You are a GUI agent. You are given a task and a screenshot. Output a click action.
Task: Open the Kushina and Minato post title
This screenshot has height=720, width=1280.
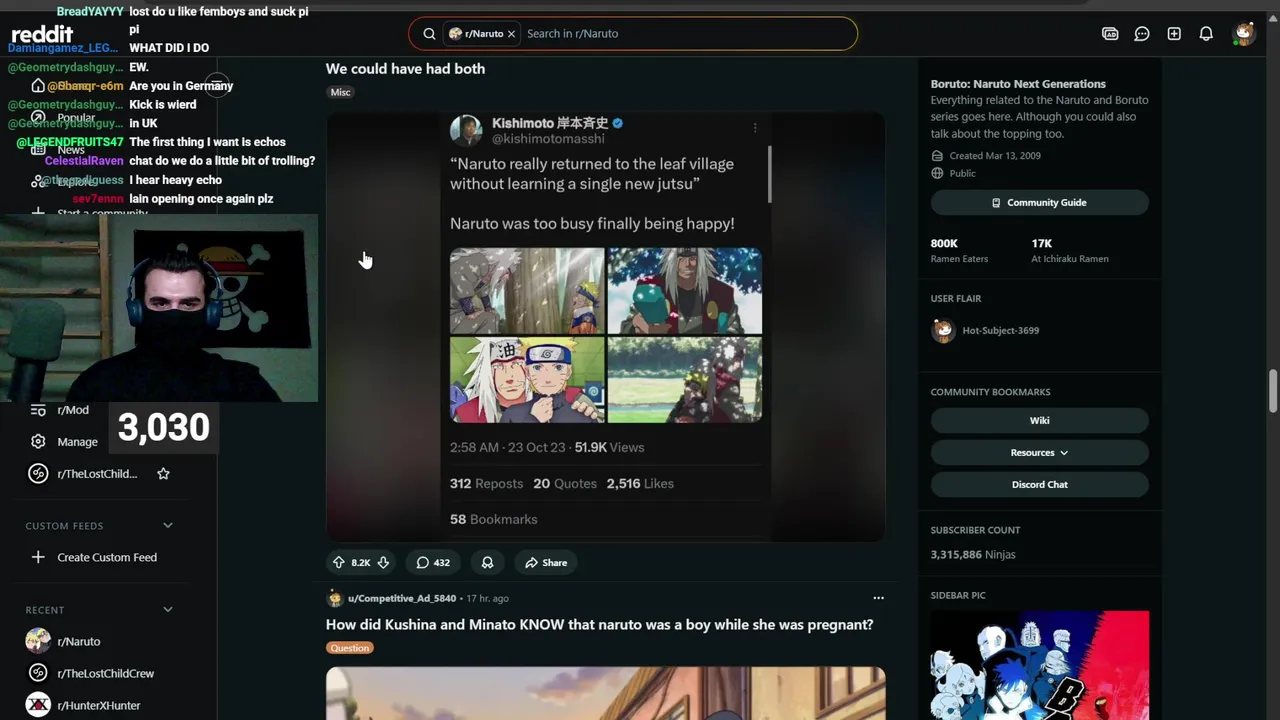[x=599, y=625]
